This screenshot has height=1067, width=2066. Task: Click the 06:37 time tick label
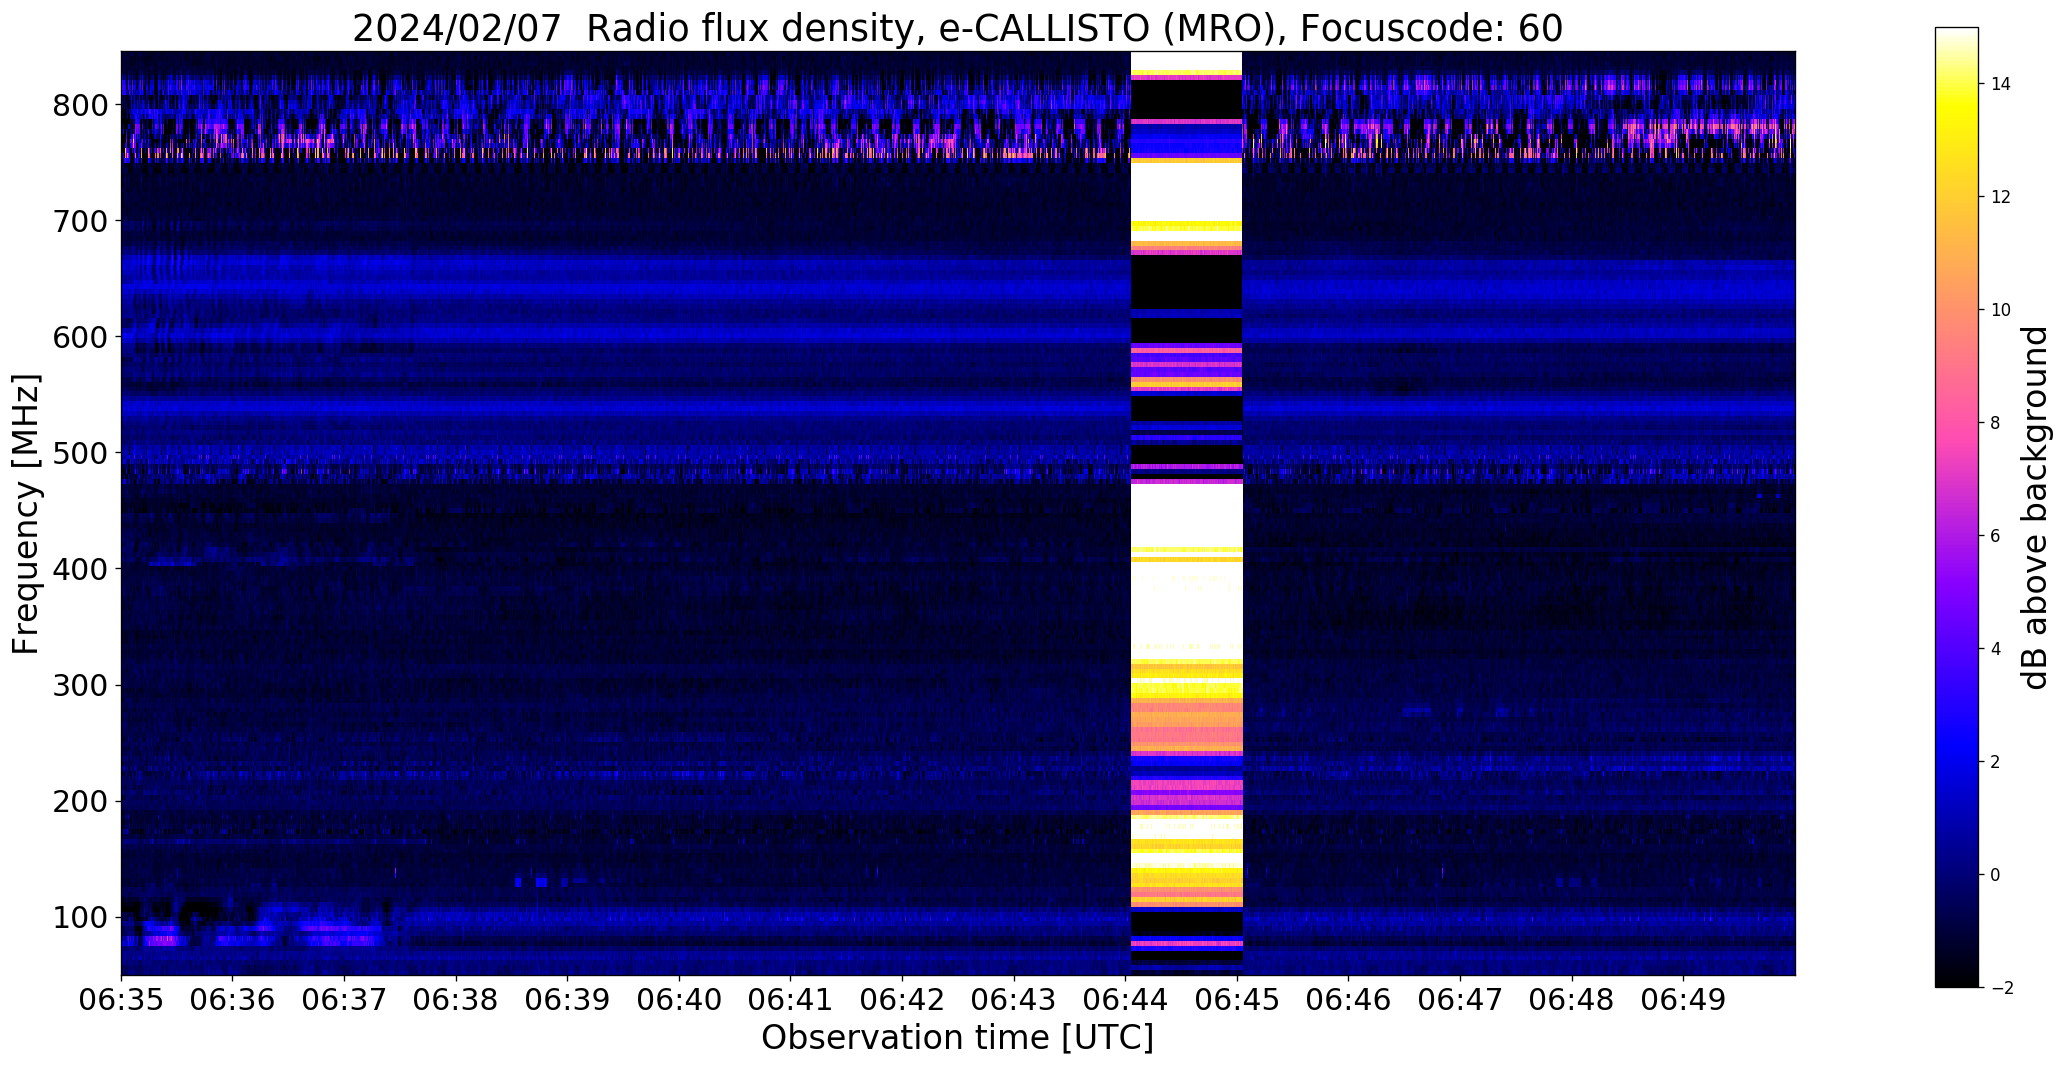point(345,1001)
